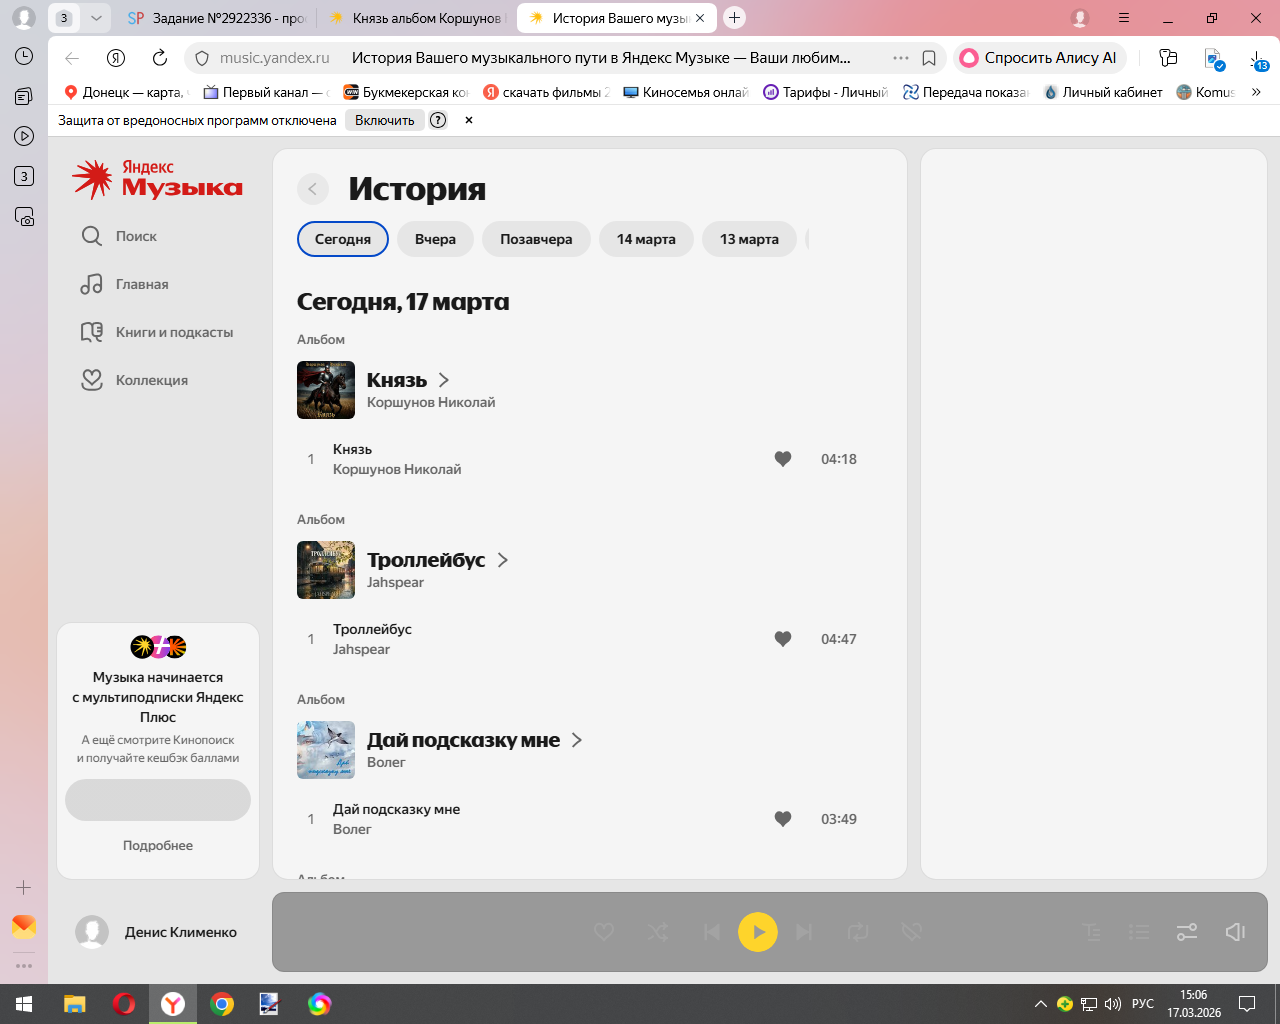Click the yellow Play button in player
Image resolution: width=1280 pixels, height=1024 pixels.
(757, 932)
